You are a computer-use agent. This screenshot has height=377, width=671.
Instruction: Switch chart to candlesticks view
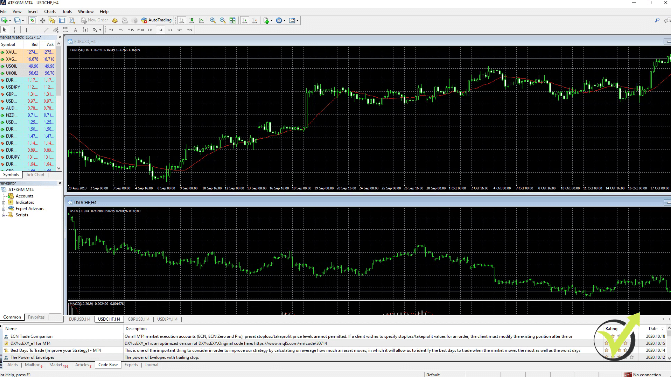click(x=191, y=20)
